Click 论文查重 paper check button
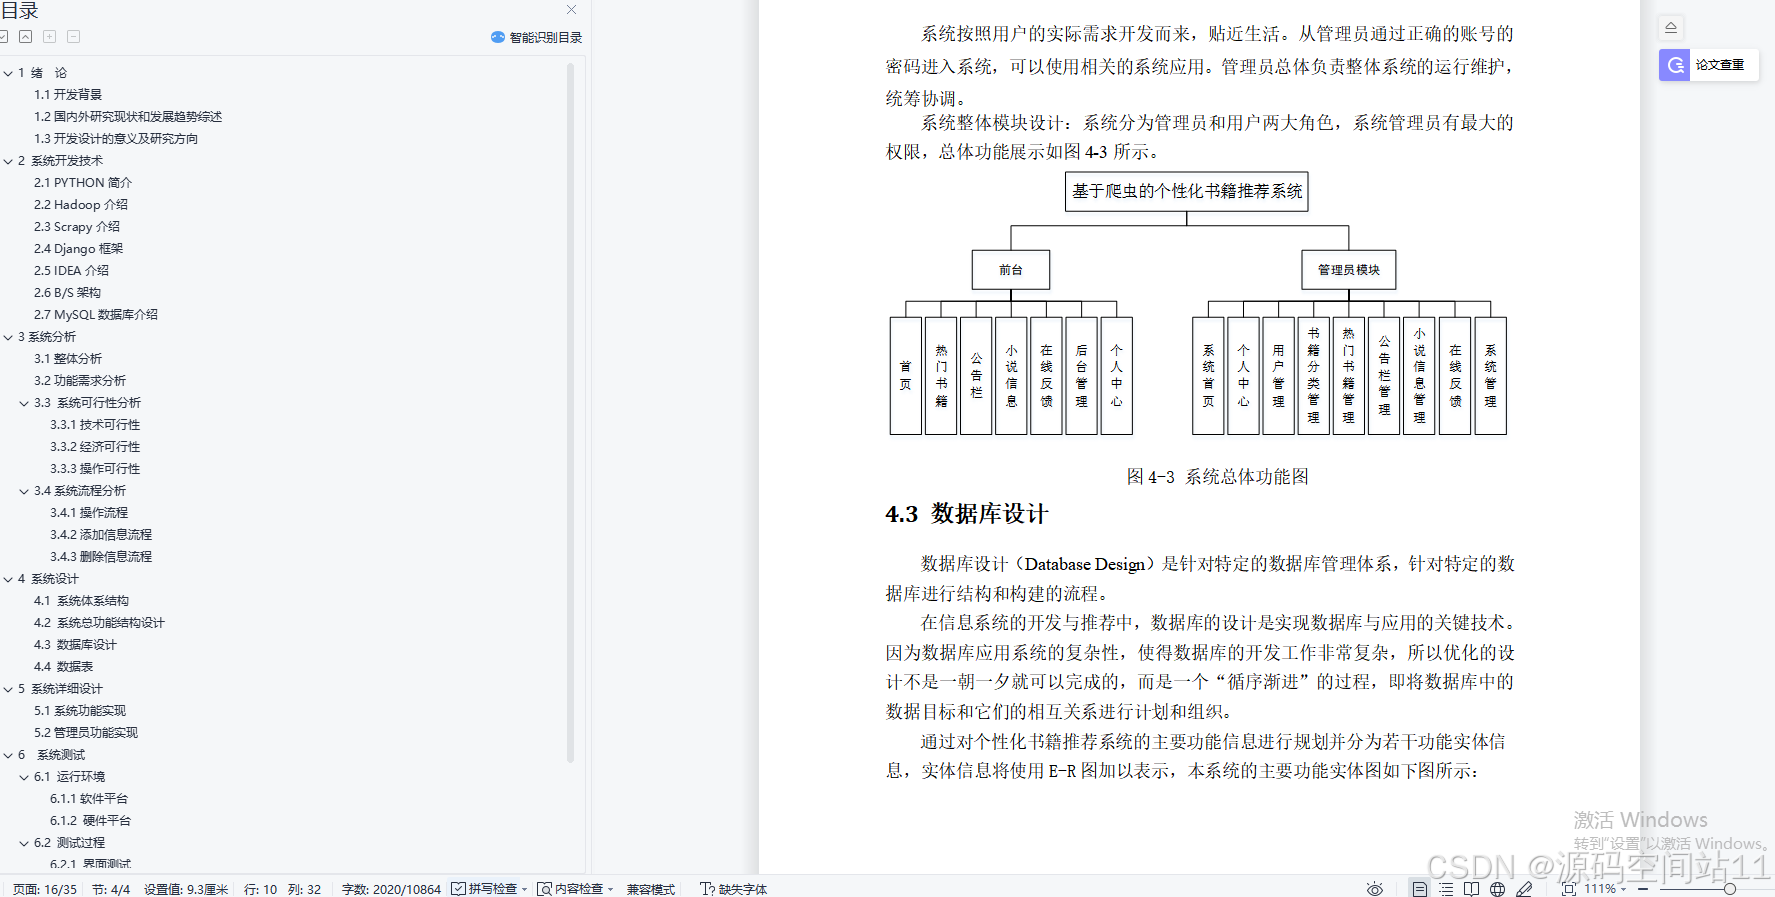1775x897 pixels. pos(1709,65)
